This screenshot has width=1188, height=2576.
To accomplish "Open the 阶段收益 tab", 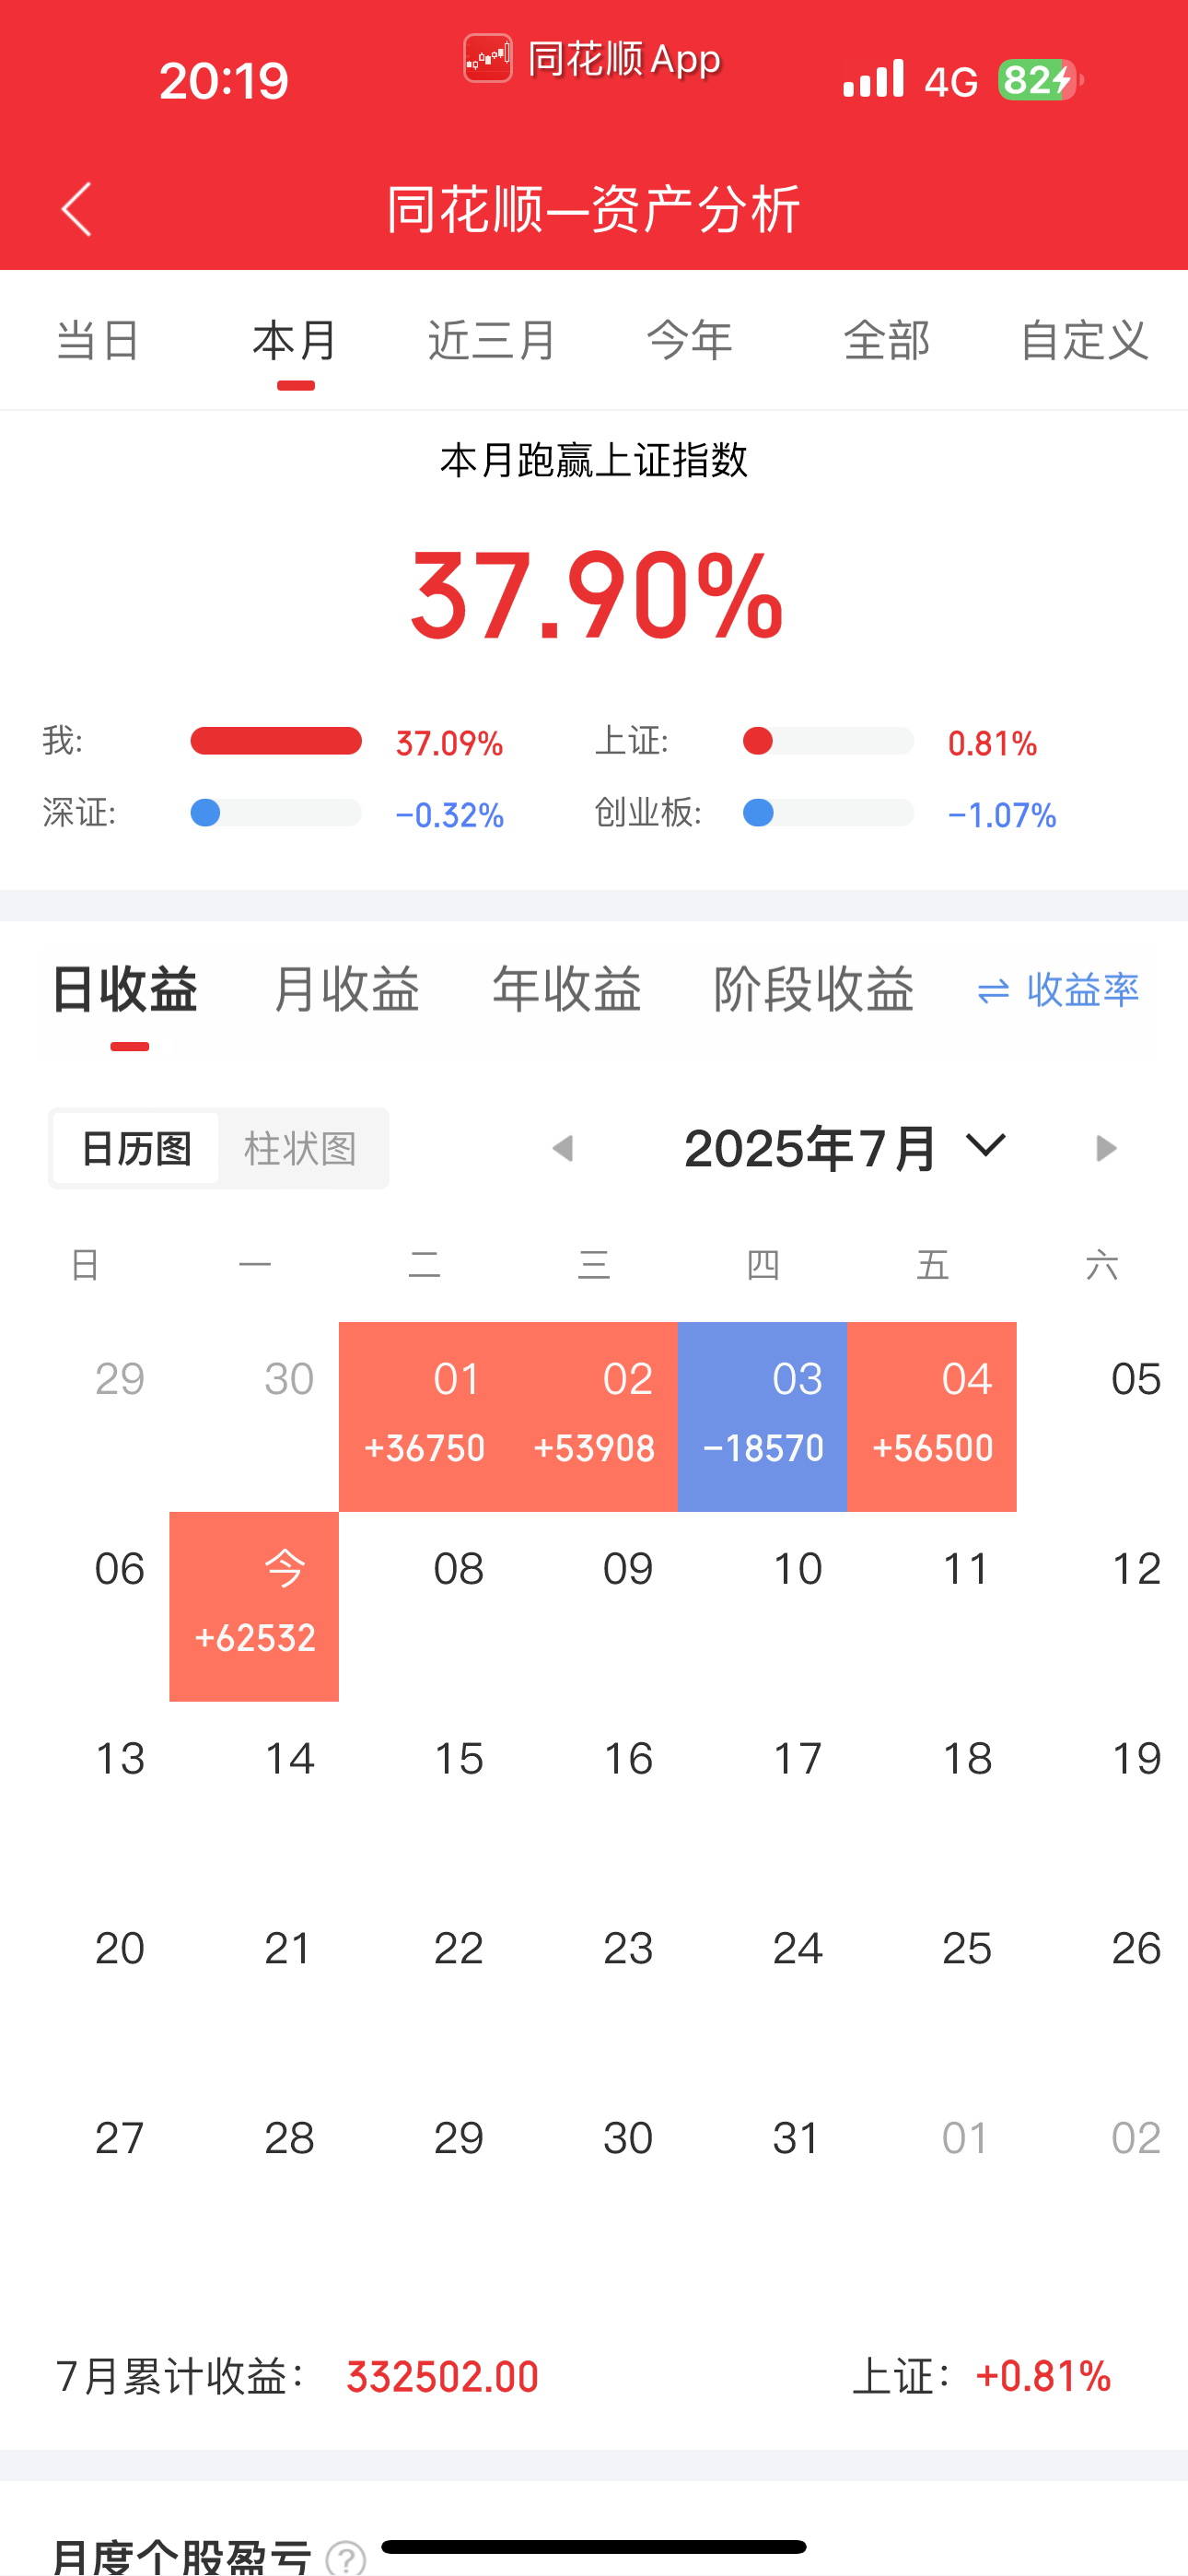I will [814, 990].
